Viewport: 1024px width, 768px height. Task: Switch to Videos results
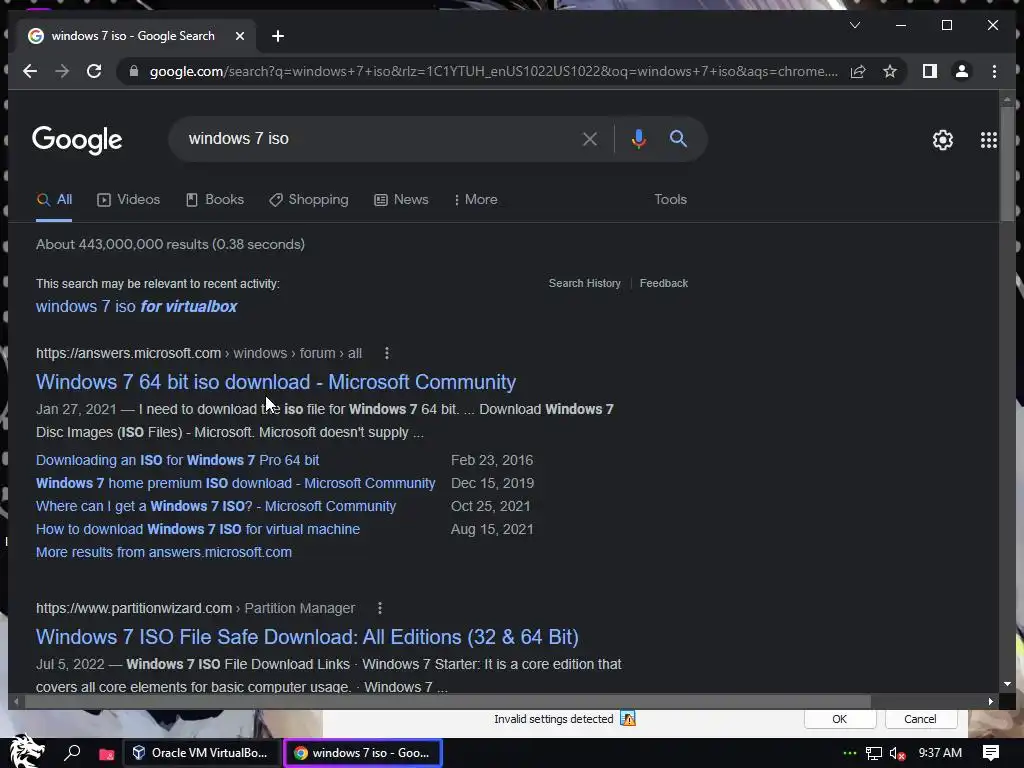[129, 199]
